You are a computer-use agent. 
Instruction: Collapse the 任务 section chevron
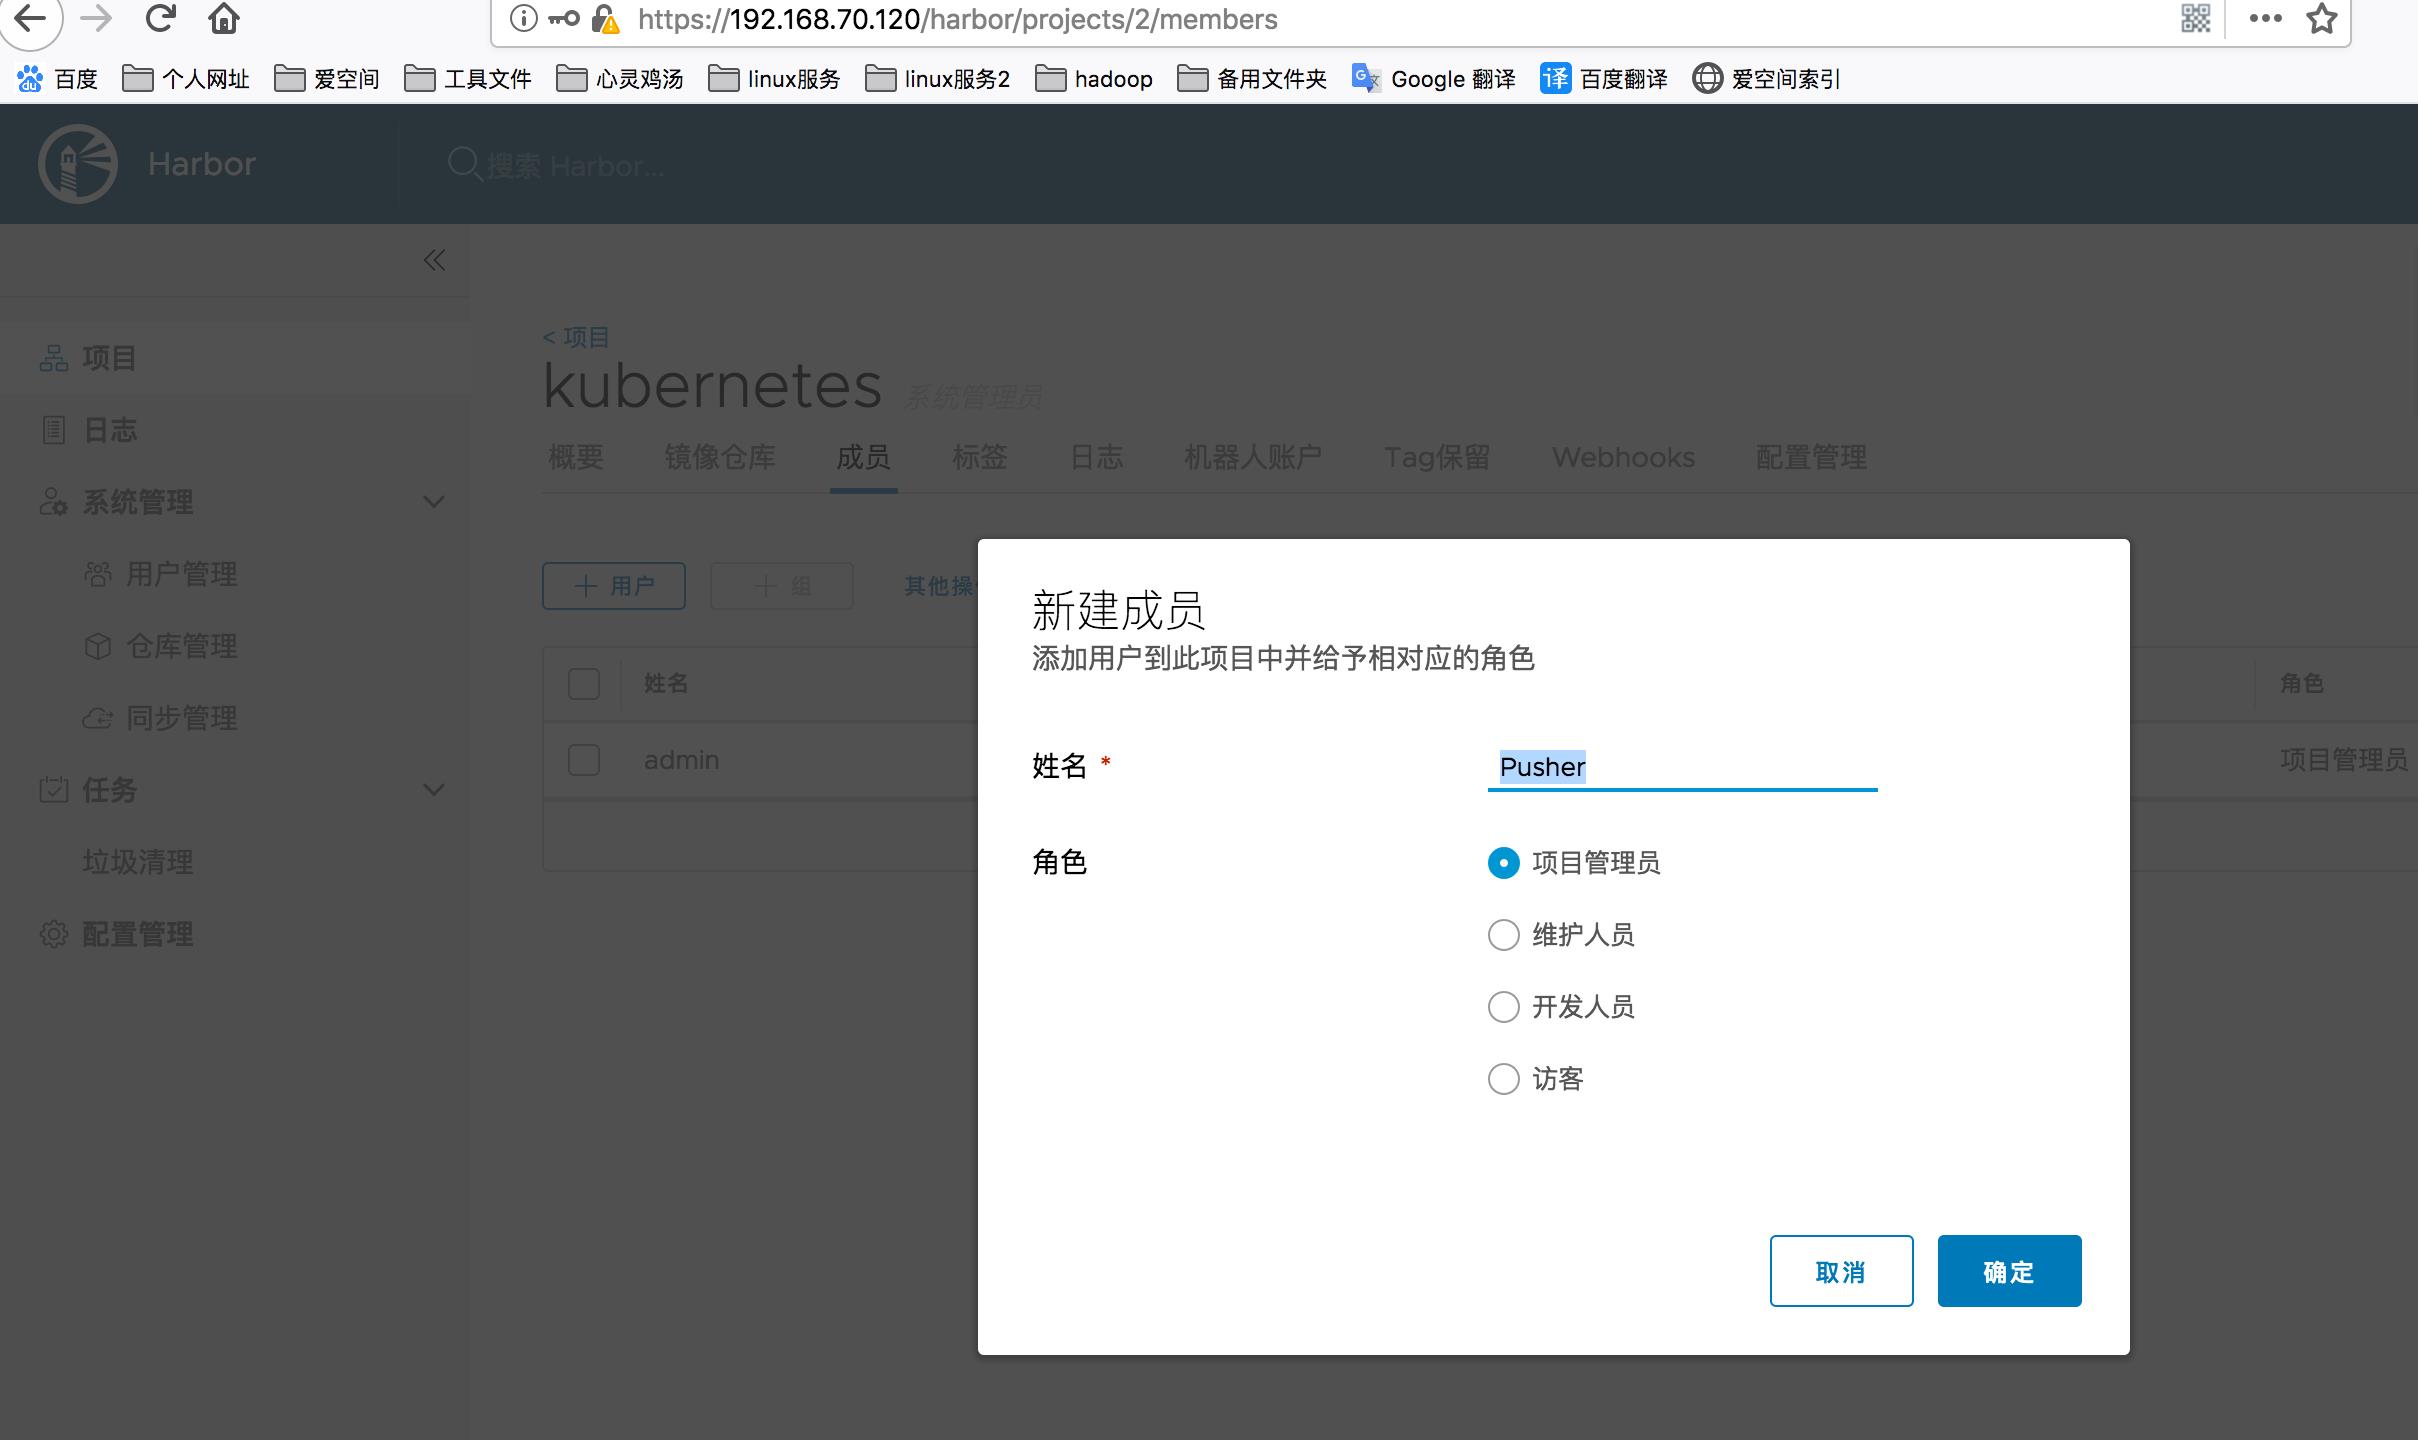pyautogui.click(x=434, y=790)
